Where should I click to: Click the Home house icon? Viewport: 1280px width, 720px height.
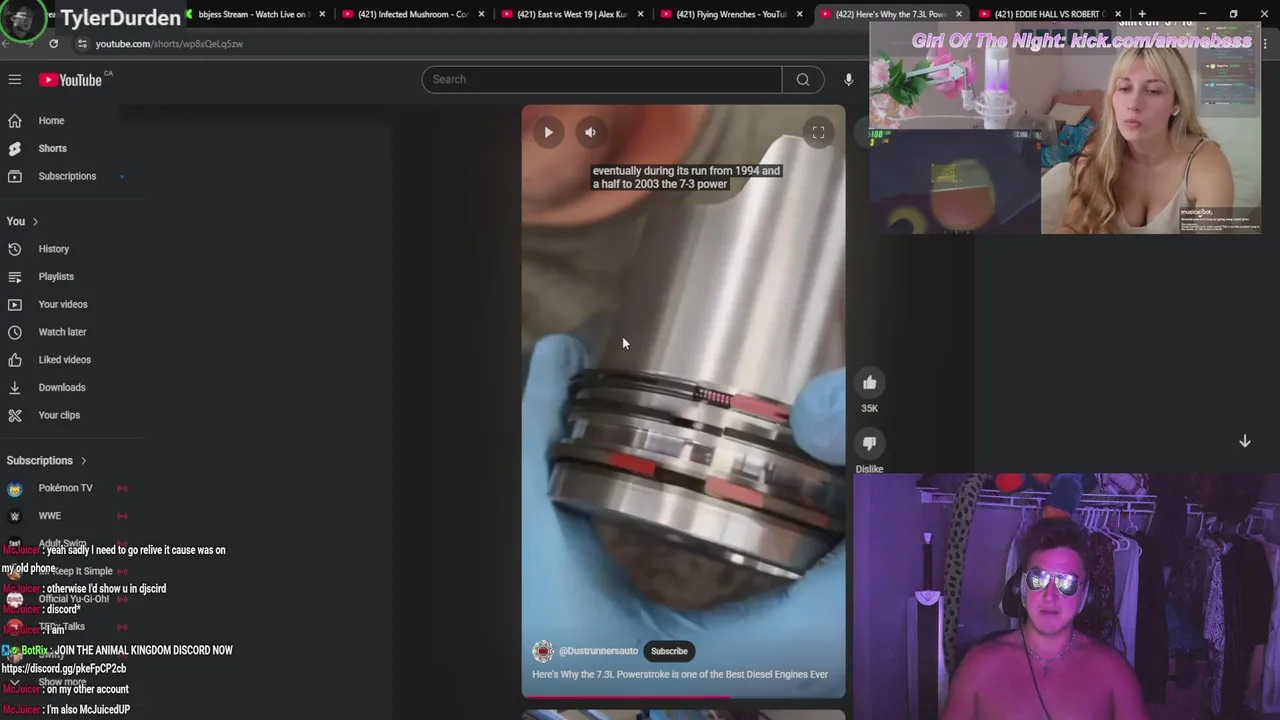pyautogui.click(x=15, y=121)
